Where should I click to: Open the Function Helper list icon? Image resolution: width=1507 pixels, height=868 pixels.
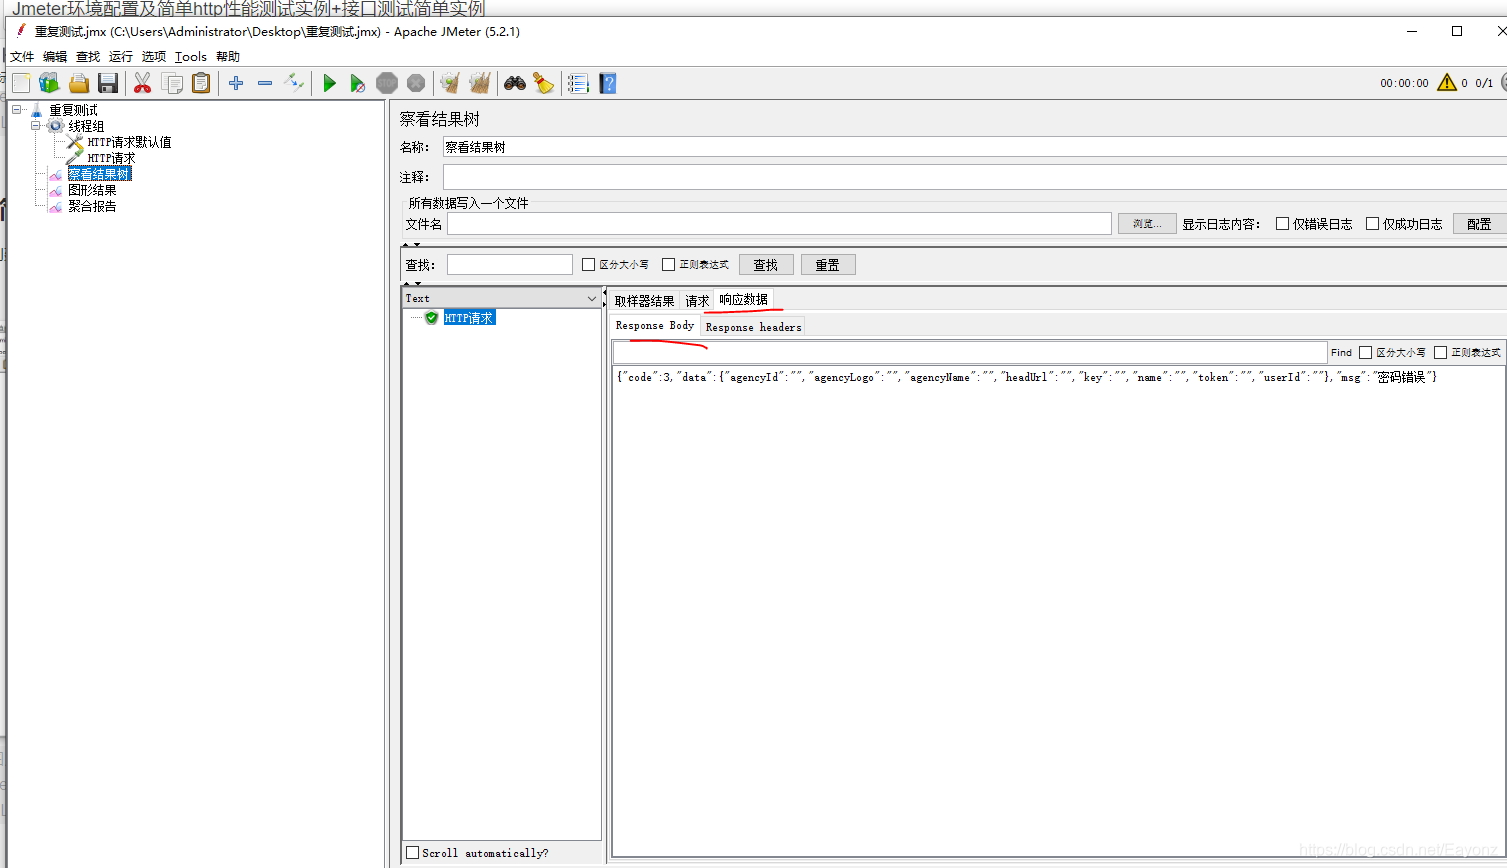pos(578,83)
